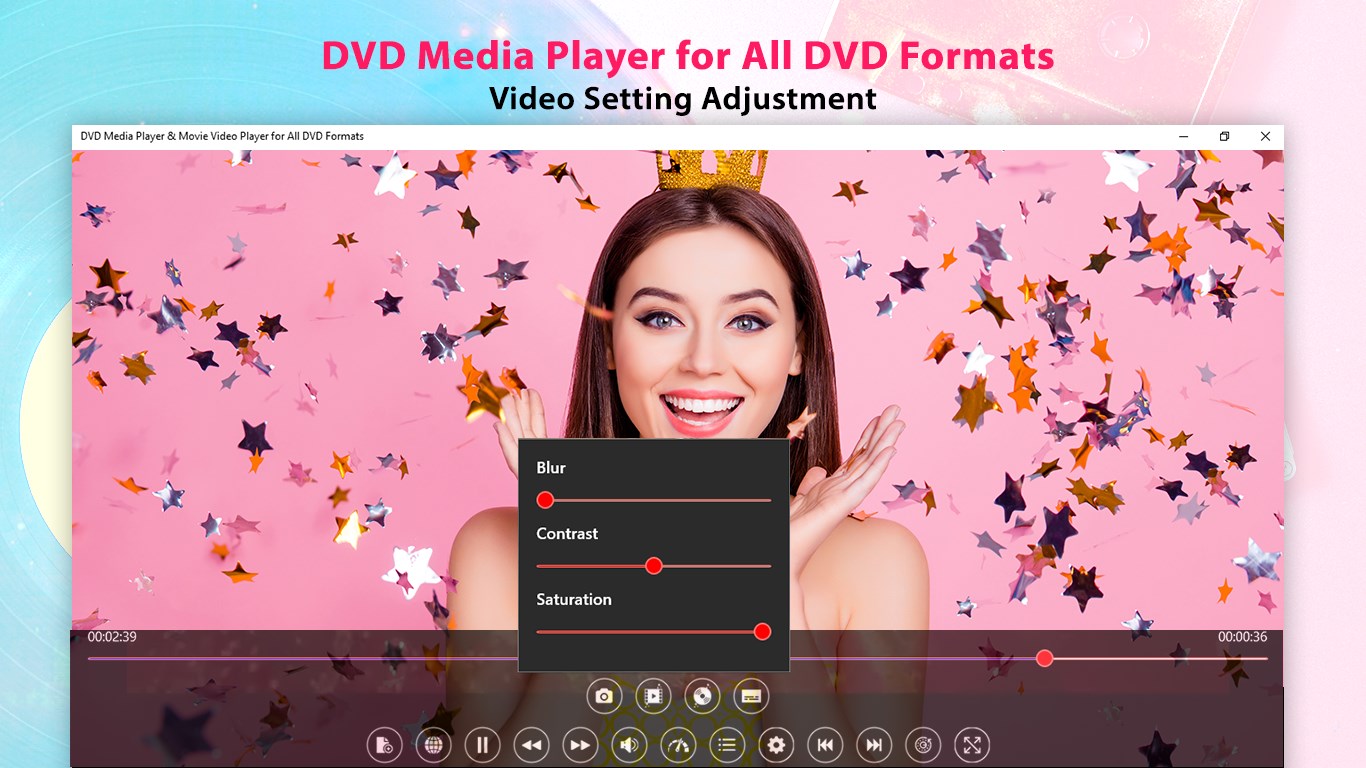Skip to the next track
Screen dimensions: 1366x768
pyautogui.click(x=874, y=745)
